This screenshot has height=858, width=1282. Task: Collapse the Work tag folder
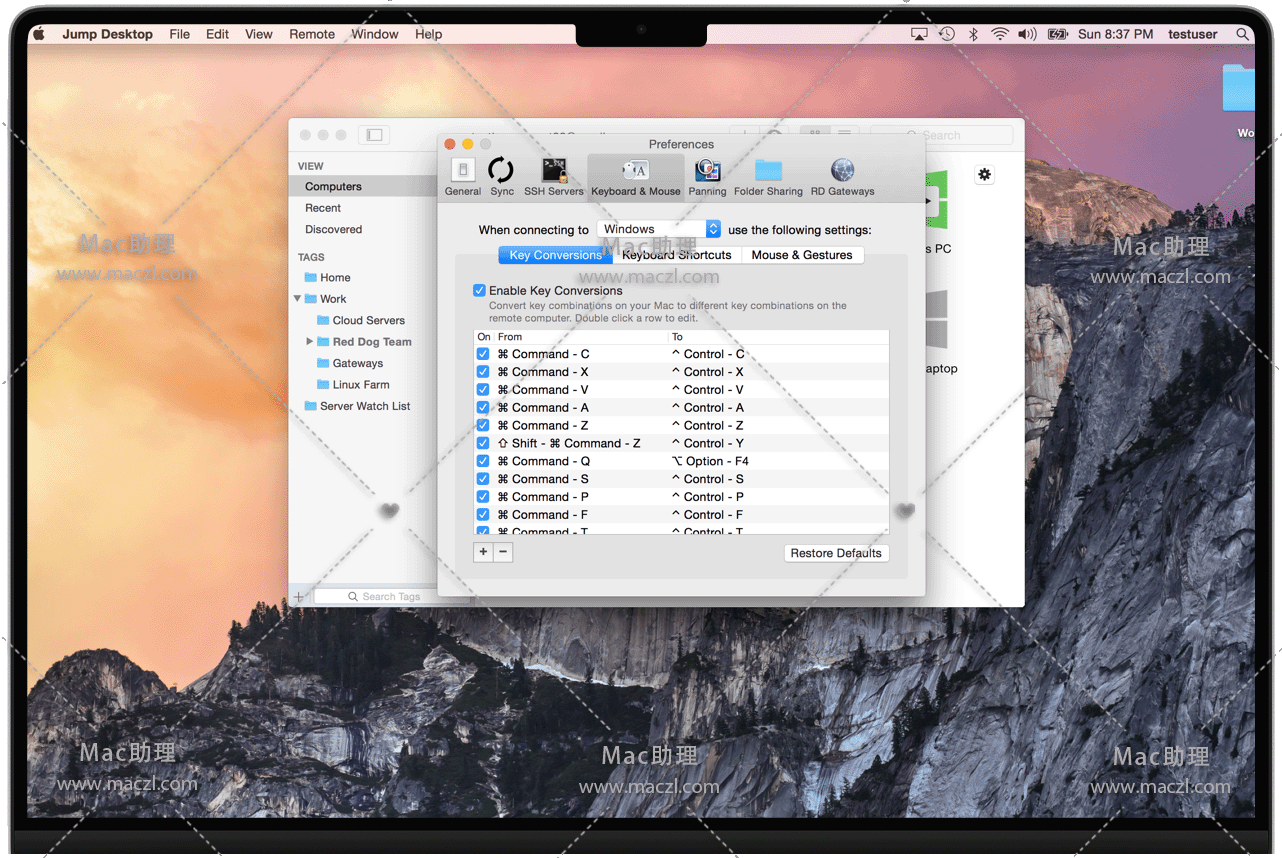[x=298, y=299]
